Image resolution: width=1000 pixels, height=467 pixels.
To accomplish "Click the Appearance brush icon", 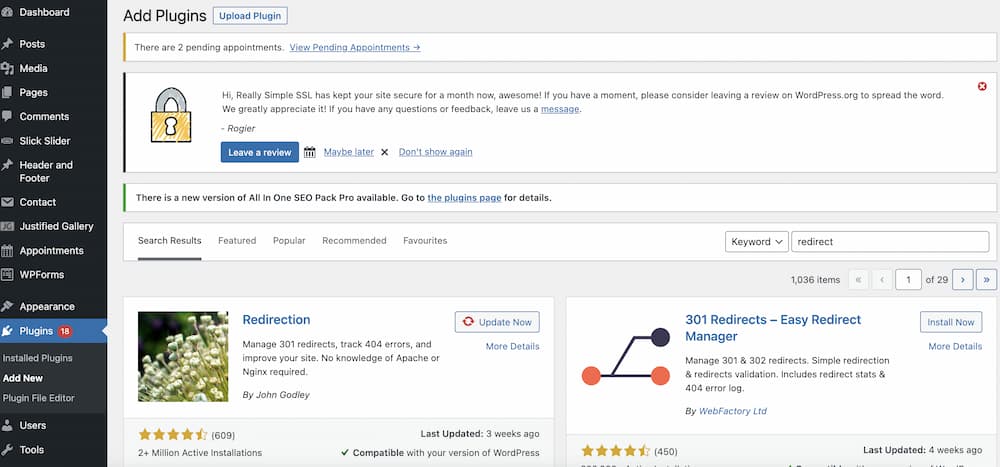I will point(7,306).
